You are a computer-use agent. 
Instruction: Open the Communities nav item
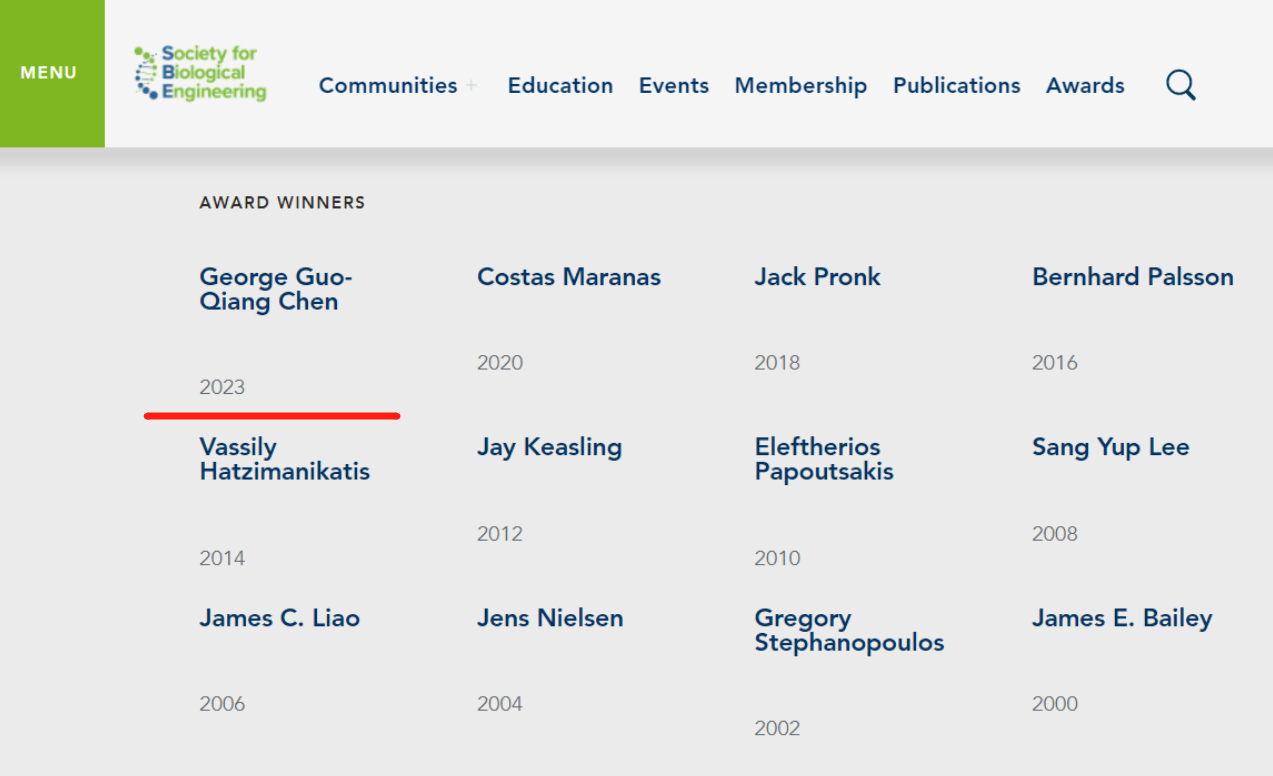pos(388,86)
